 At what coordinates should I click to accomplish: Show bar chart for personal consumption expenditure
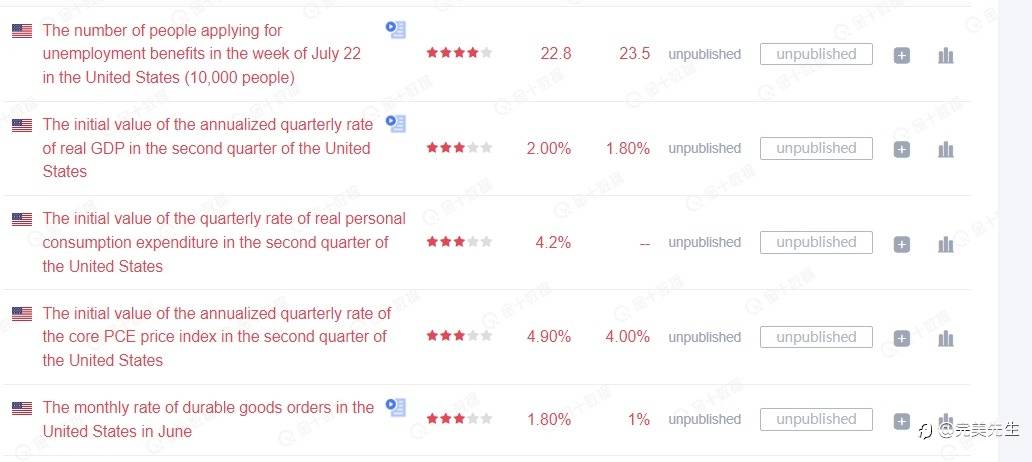click(x=945, y=243)
